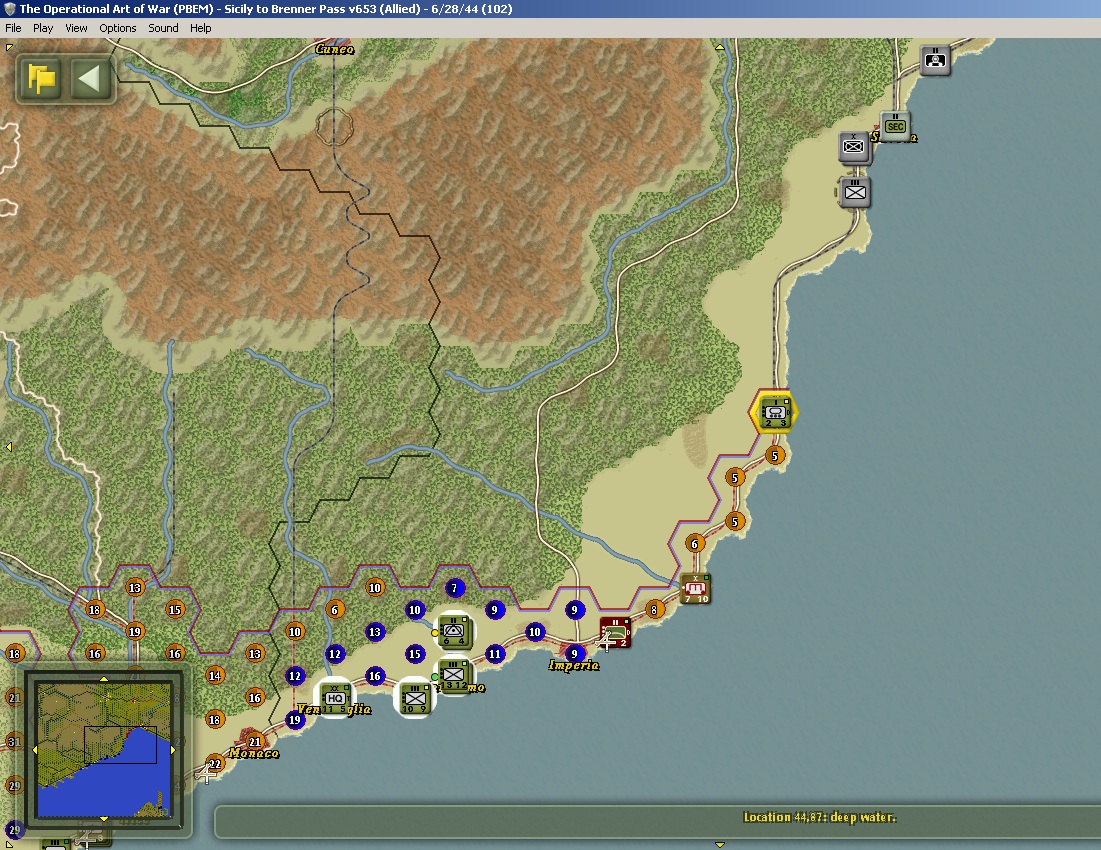Screen dimensions: 1101x850
Task: Click the blue 11 hex marker
Action: coord(495,653)
